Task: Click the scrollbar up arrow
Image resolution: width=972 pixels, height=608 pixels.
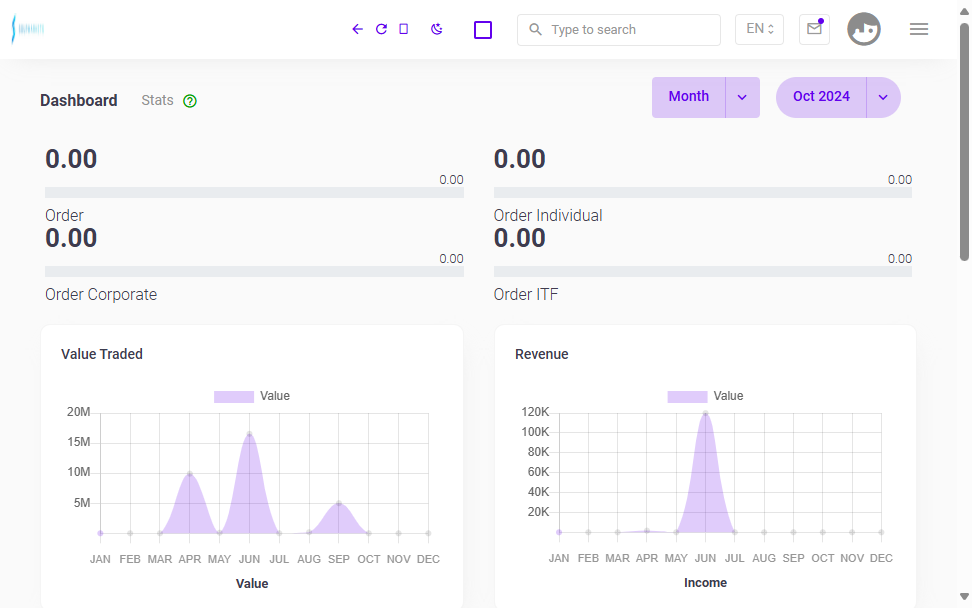Action: tap(964, 11)
